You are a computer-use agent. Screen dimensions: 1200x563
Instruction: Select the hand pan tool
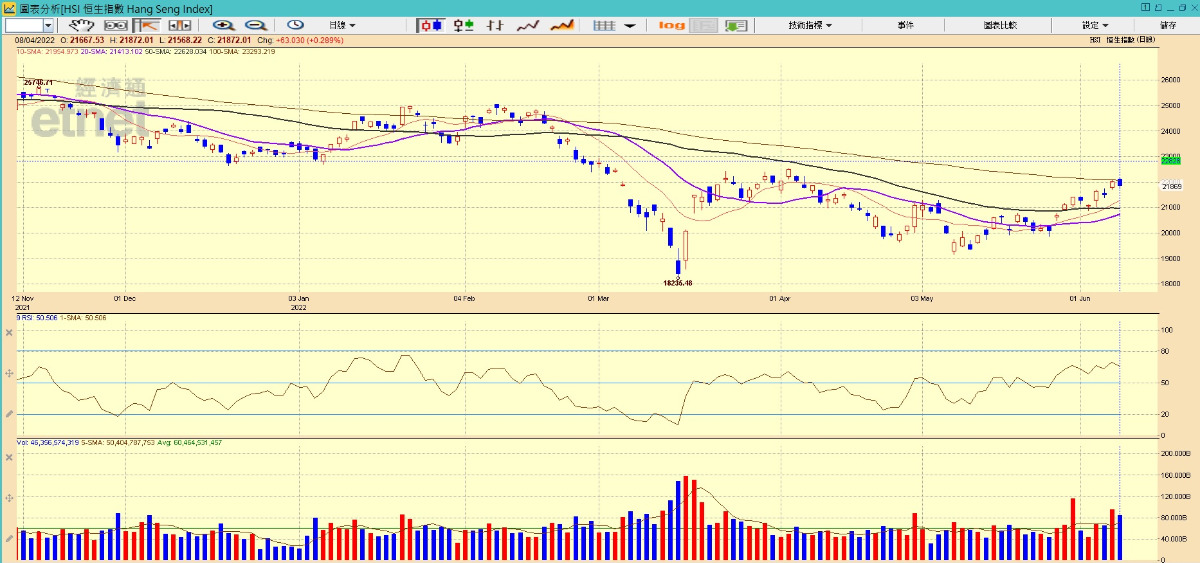pos(83,24)
